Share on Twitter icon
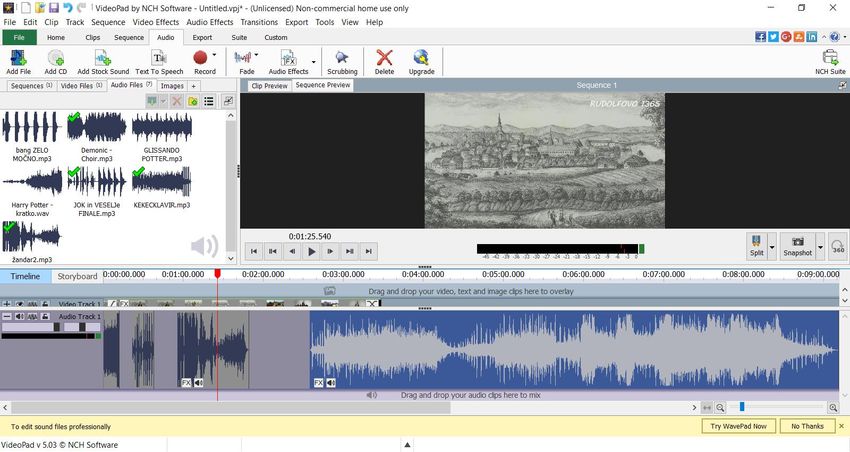Screen dimensions: 850x452 point(773,37)
